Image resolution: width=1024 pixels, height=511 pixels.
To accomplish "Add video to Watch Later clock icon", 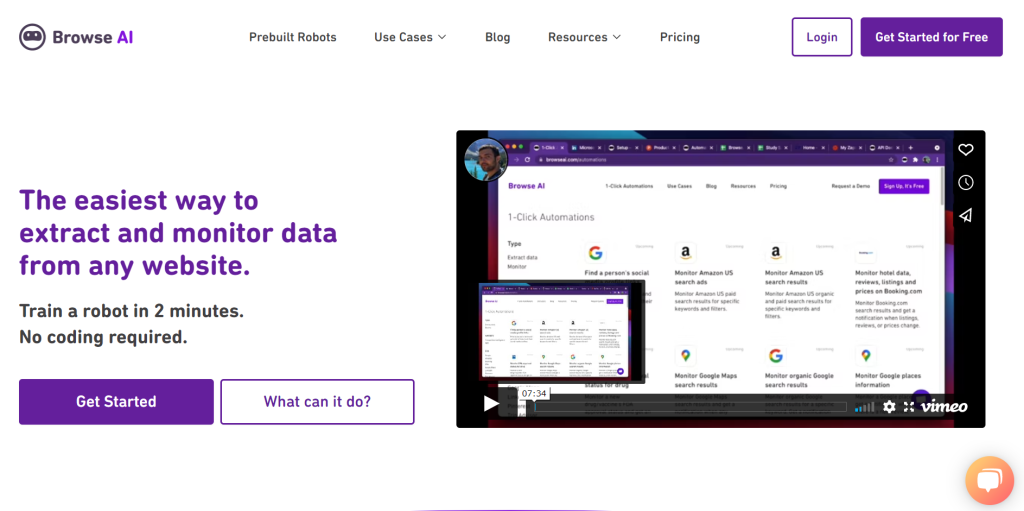I will click(965, 182).
